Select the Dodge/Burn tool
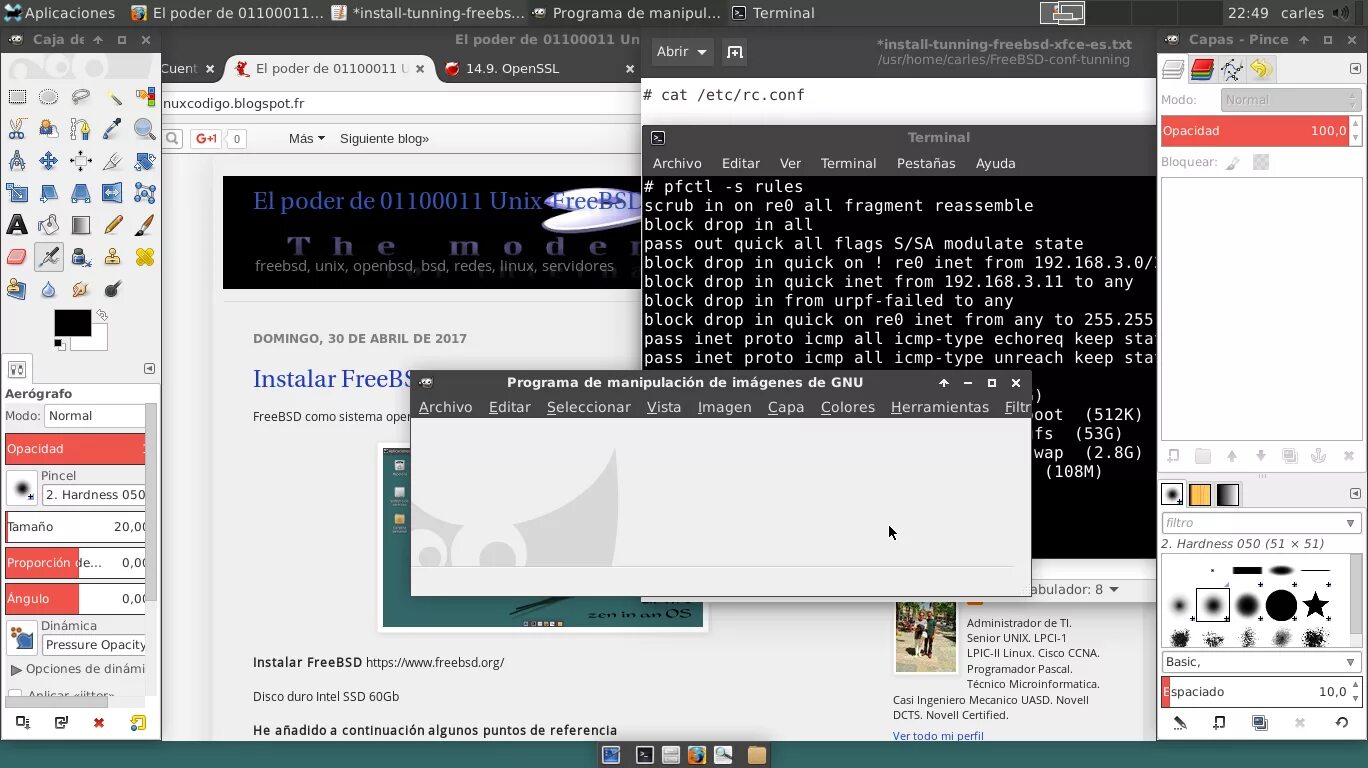Image resolution: width=1368 pixels, height=768 pixels. pos(113,289)
